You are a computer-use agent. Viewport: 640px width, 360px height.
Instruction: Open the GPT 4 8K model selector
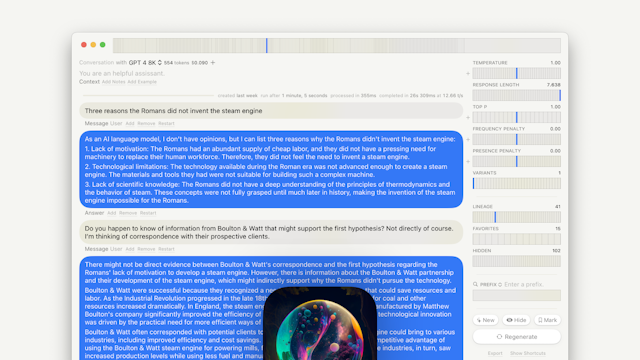pos(145,62)
